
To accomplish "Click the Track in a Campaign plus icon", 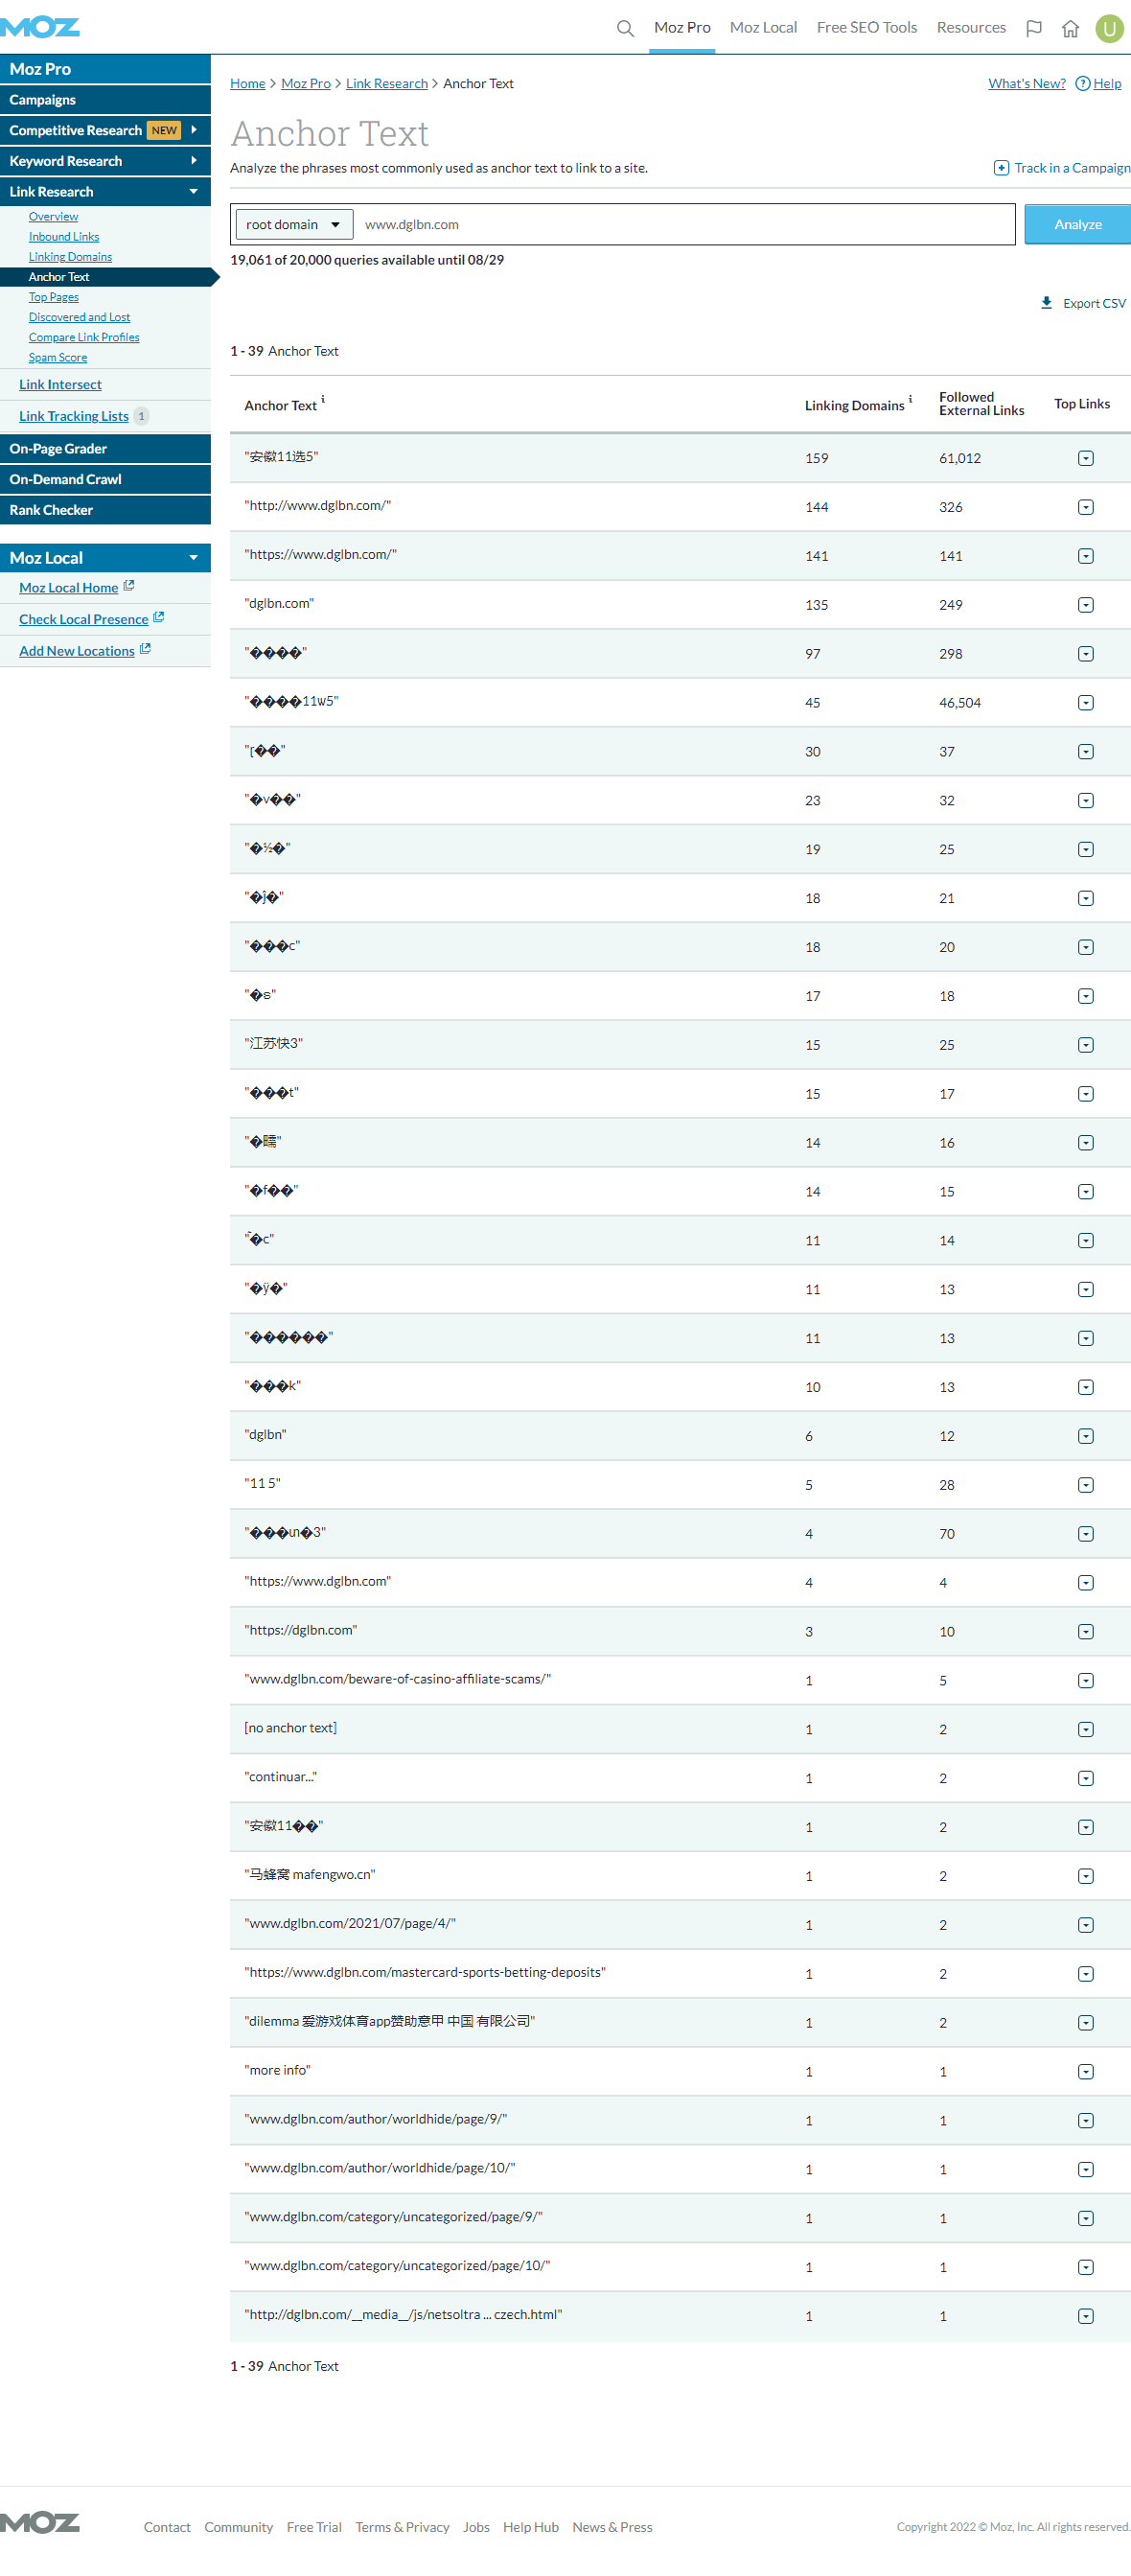I will point(1001,168).
